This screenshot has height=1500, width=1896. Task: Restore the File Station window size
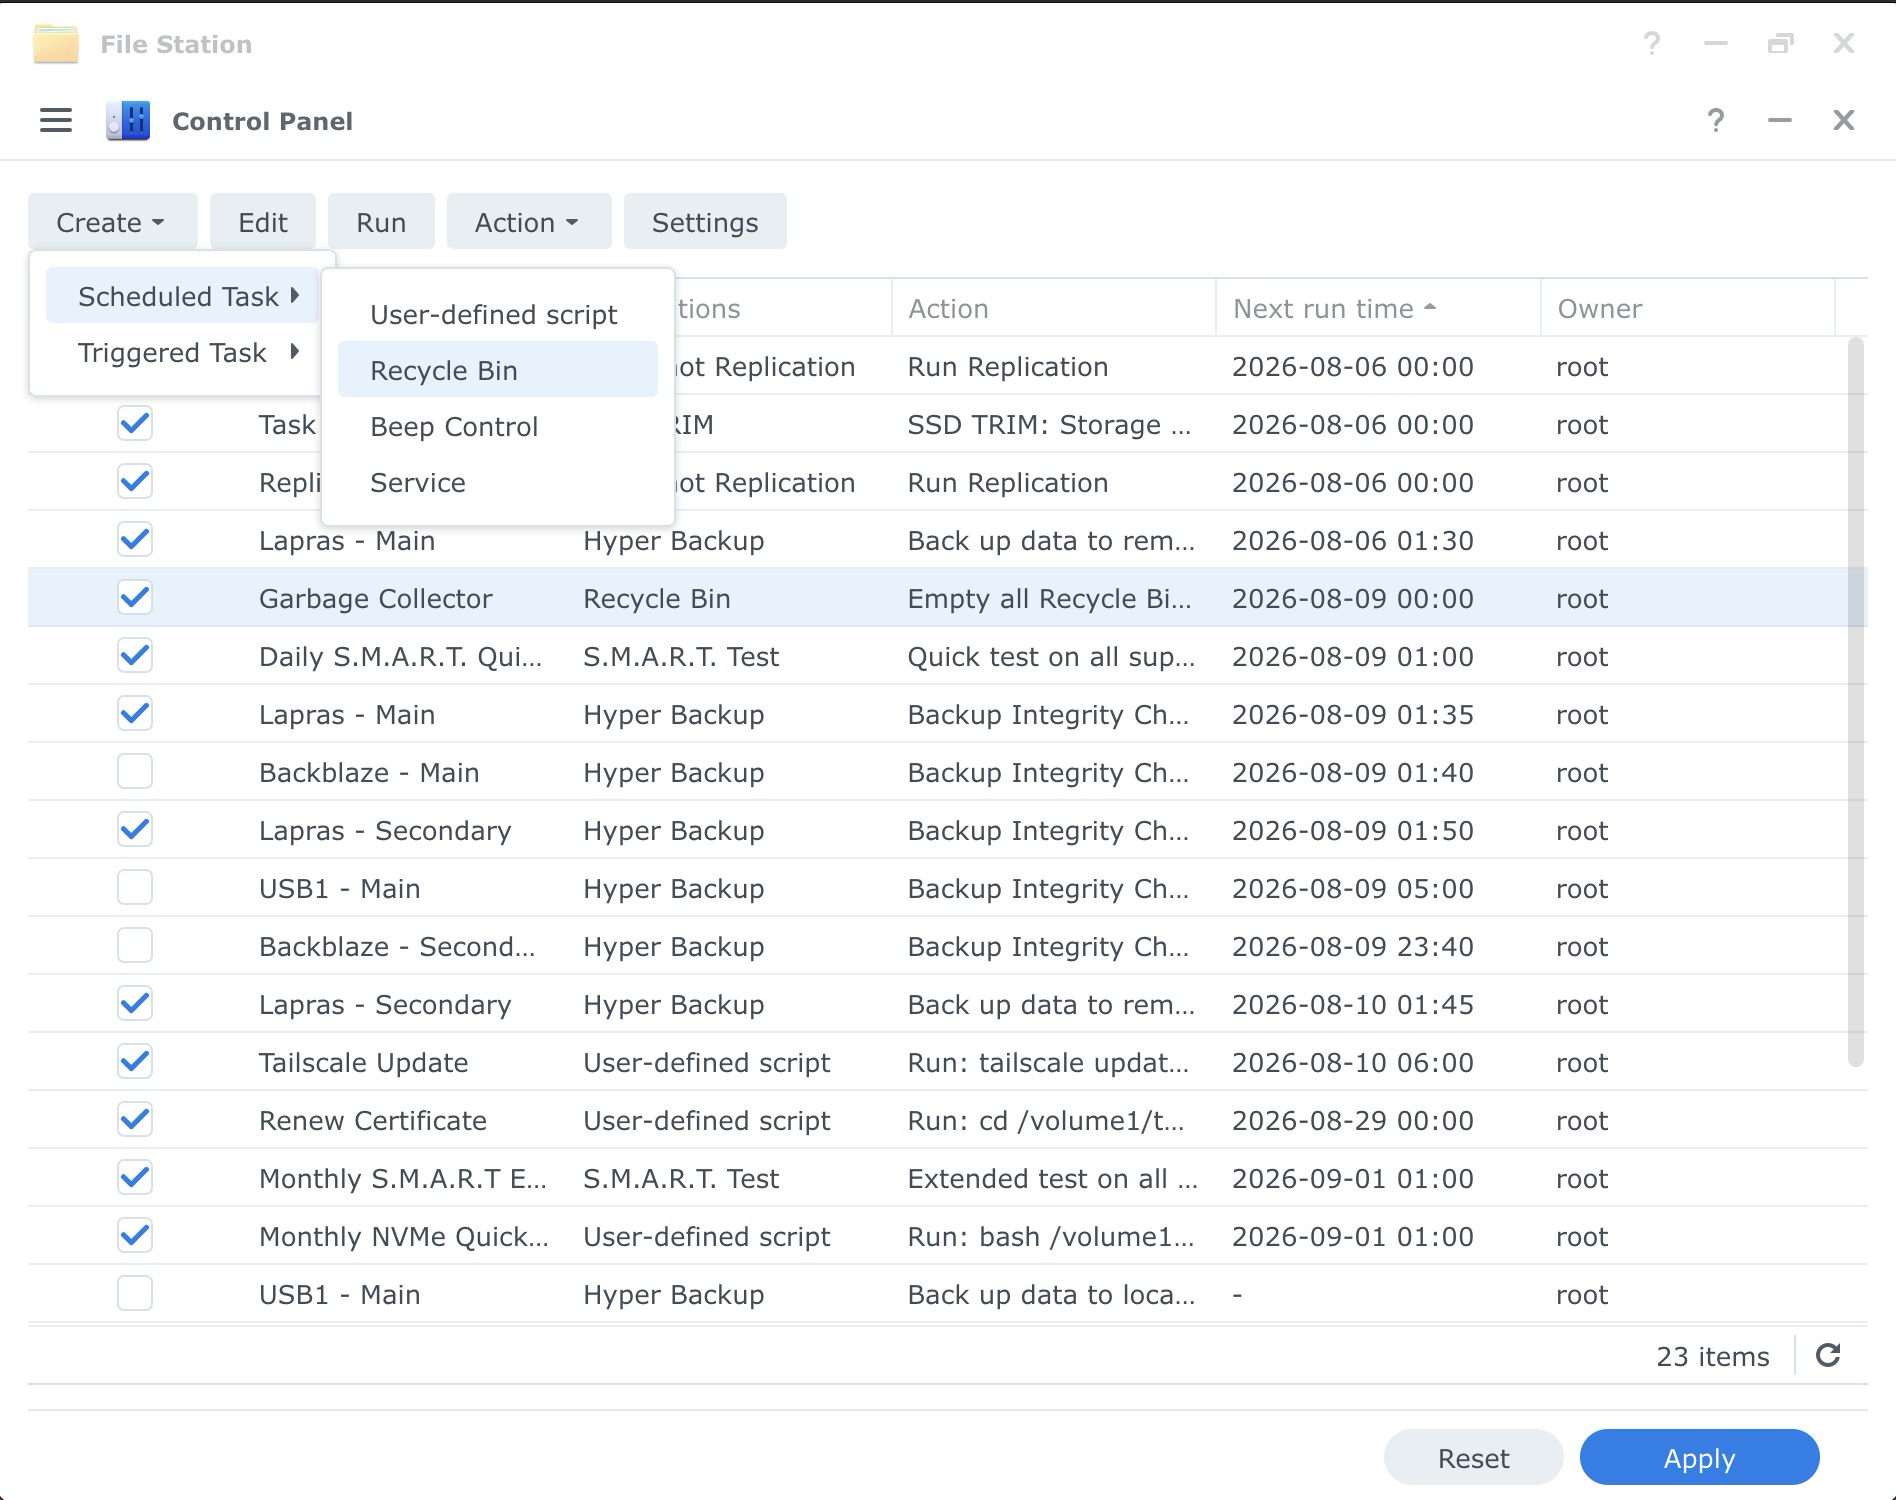pos(1780,43)
